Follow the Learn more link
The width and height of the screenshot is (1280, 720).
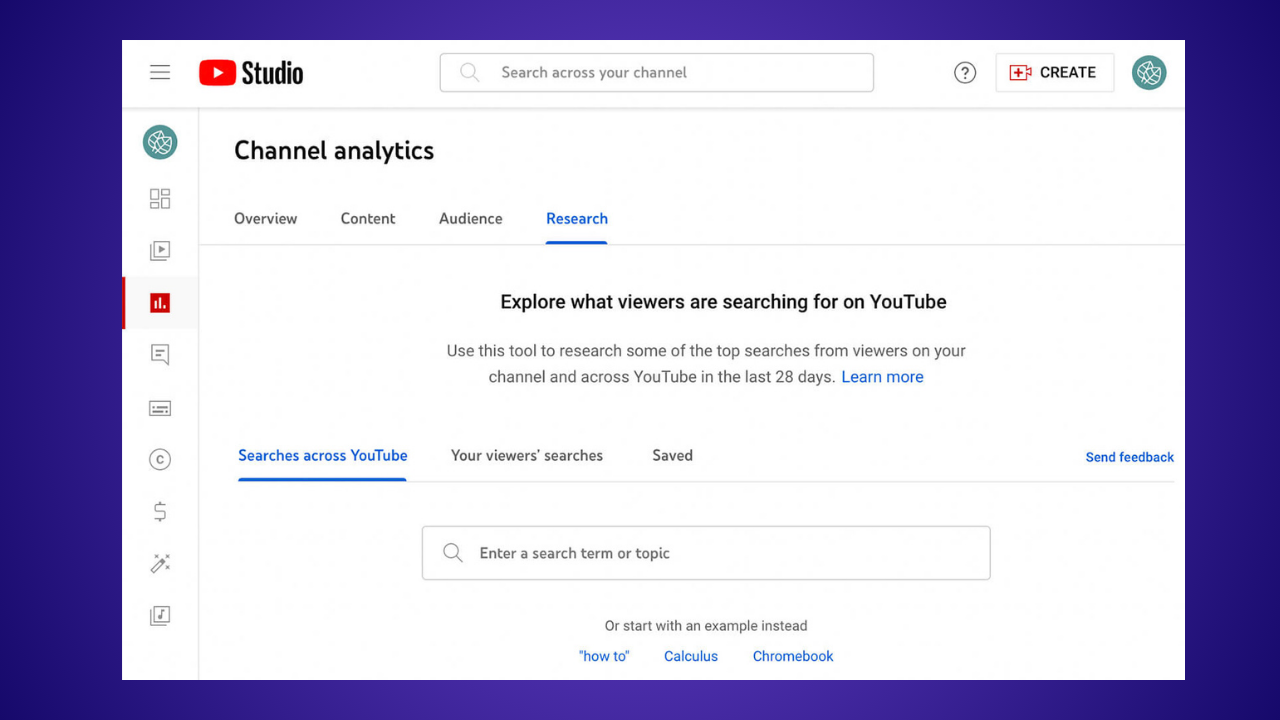883,377
